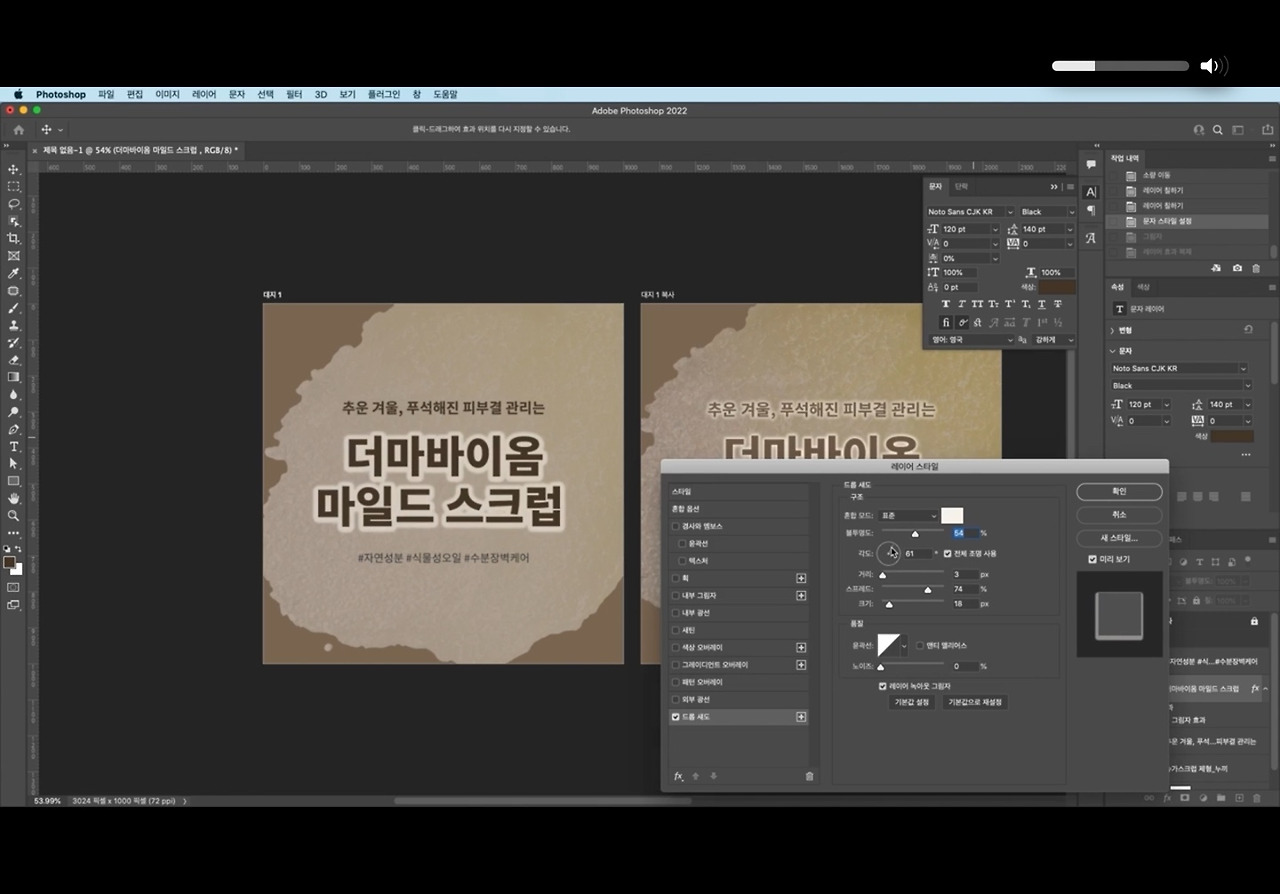Open the 필터 menu in menu bar
The width and height of the screenshot is (1280, 894).
294,94
